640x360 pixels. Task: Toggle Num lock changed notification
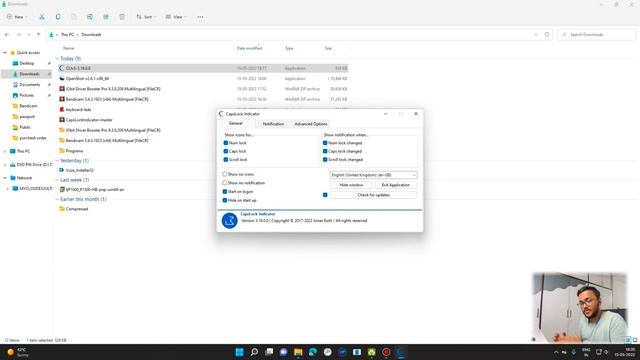click(x=325, y=143)
